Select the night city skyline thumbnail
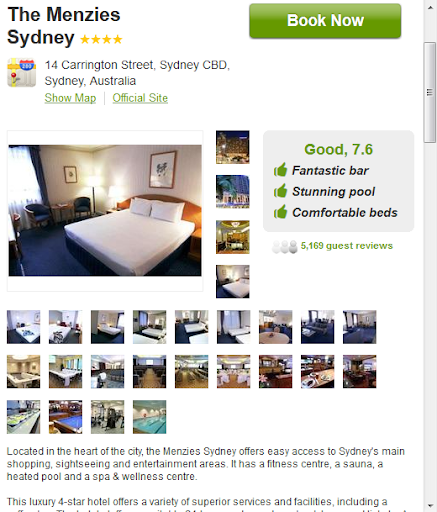The width and height of the screenshot is (437, 512). coord(233,147)
